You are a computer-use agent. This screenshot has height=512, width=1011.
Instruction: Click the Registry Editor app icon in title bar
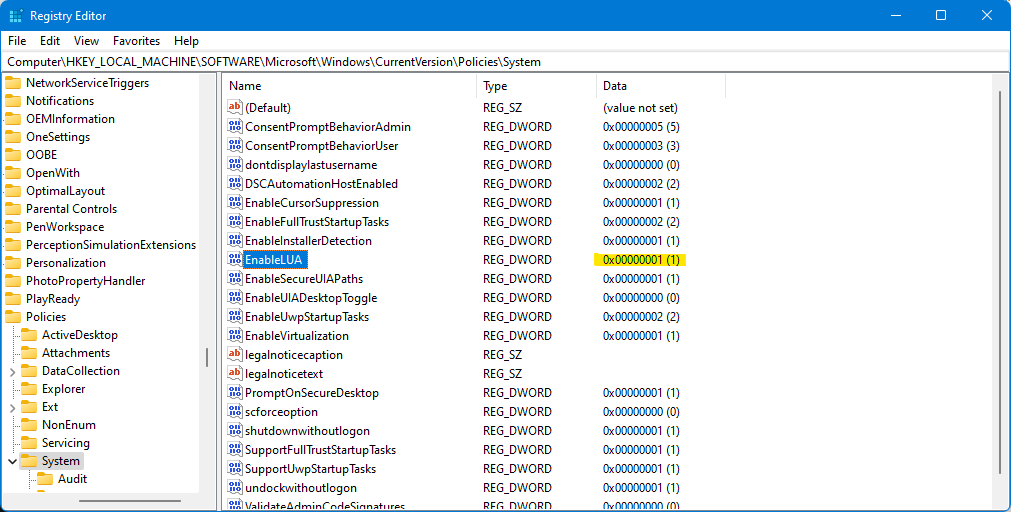(17, 16)
